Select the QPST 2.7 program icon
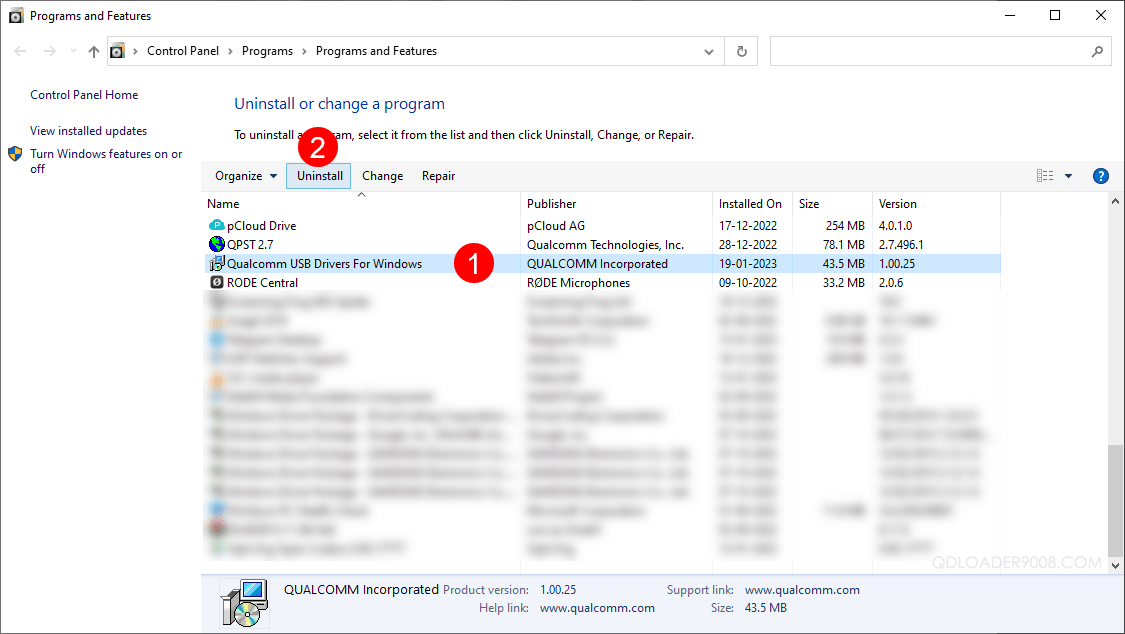This screenshot has width=1125, height=634. 217,244
